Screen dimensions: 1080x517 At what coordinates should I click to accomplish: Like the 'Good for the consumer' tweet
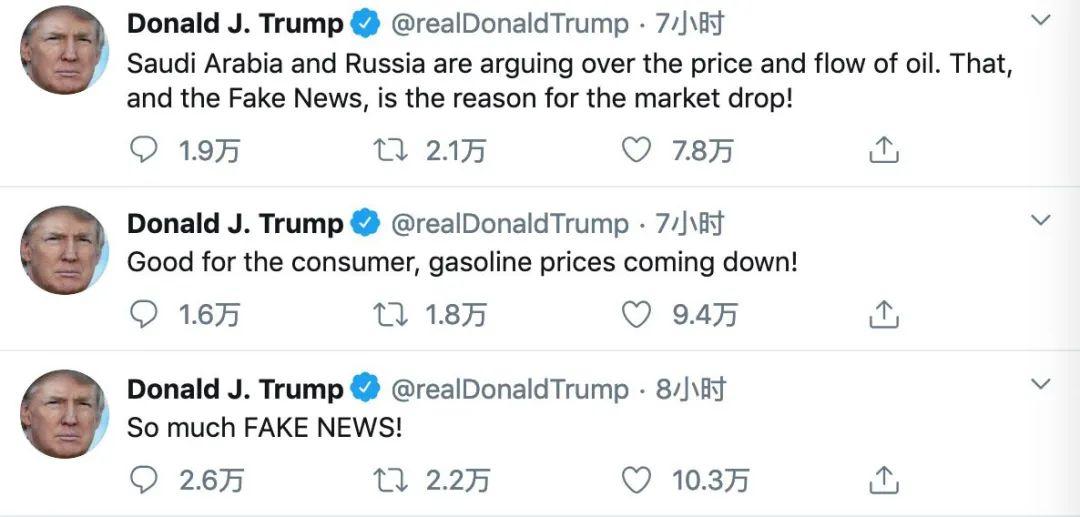(x=636, y=315)
